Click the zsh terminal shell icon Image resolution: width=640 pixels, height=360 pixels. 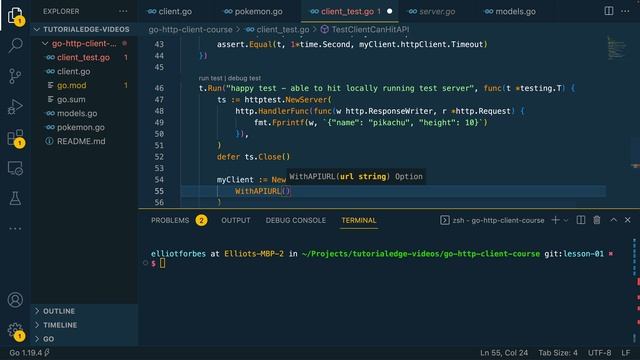444,220
